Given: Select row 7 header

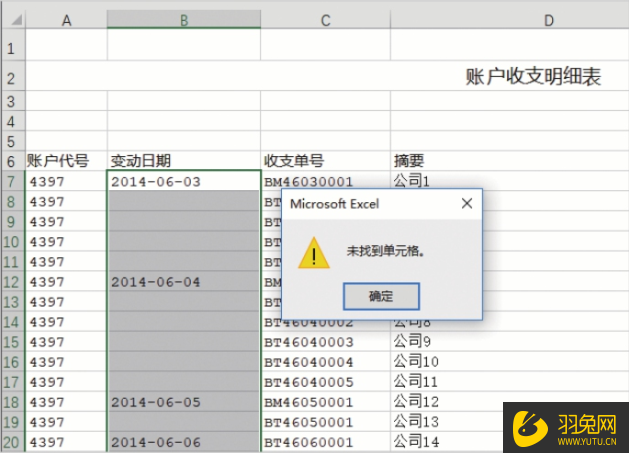Looking at the screenshot, I should [11, 181].
